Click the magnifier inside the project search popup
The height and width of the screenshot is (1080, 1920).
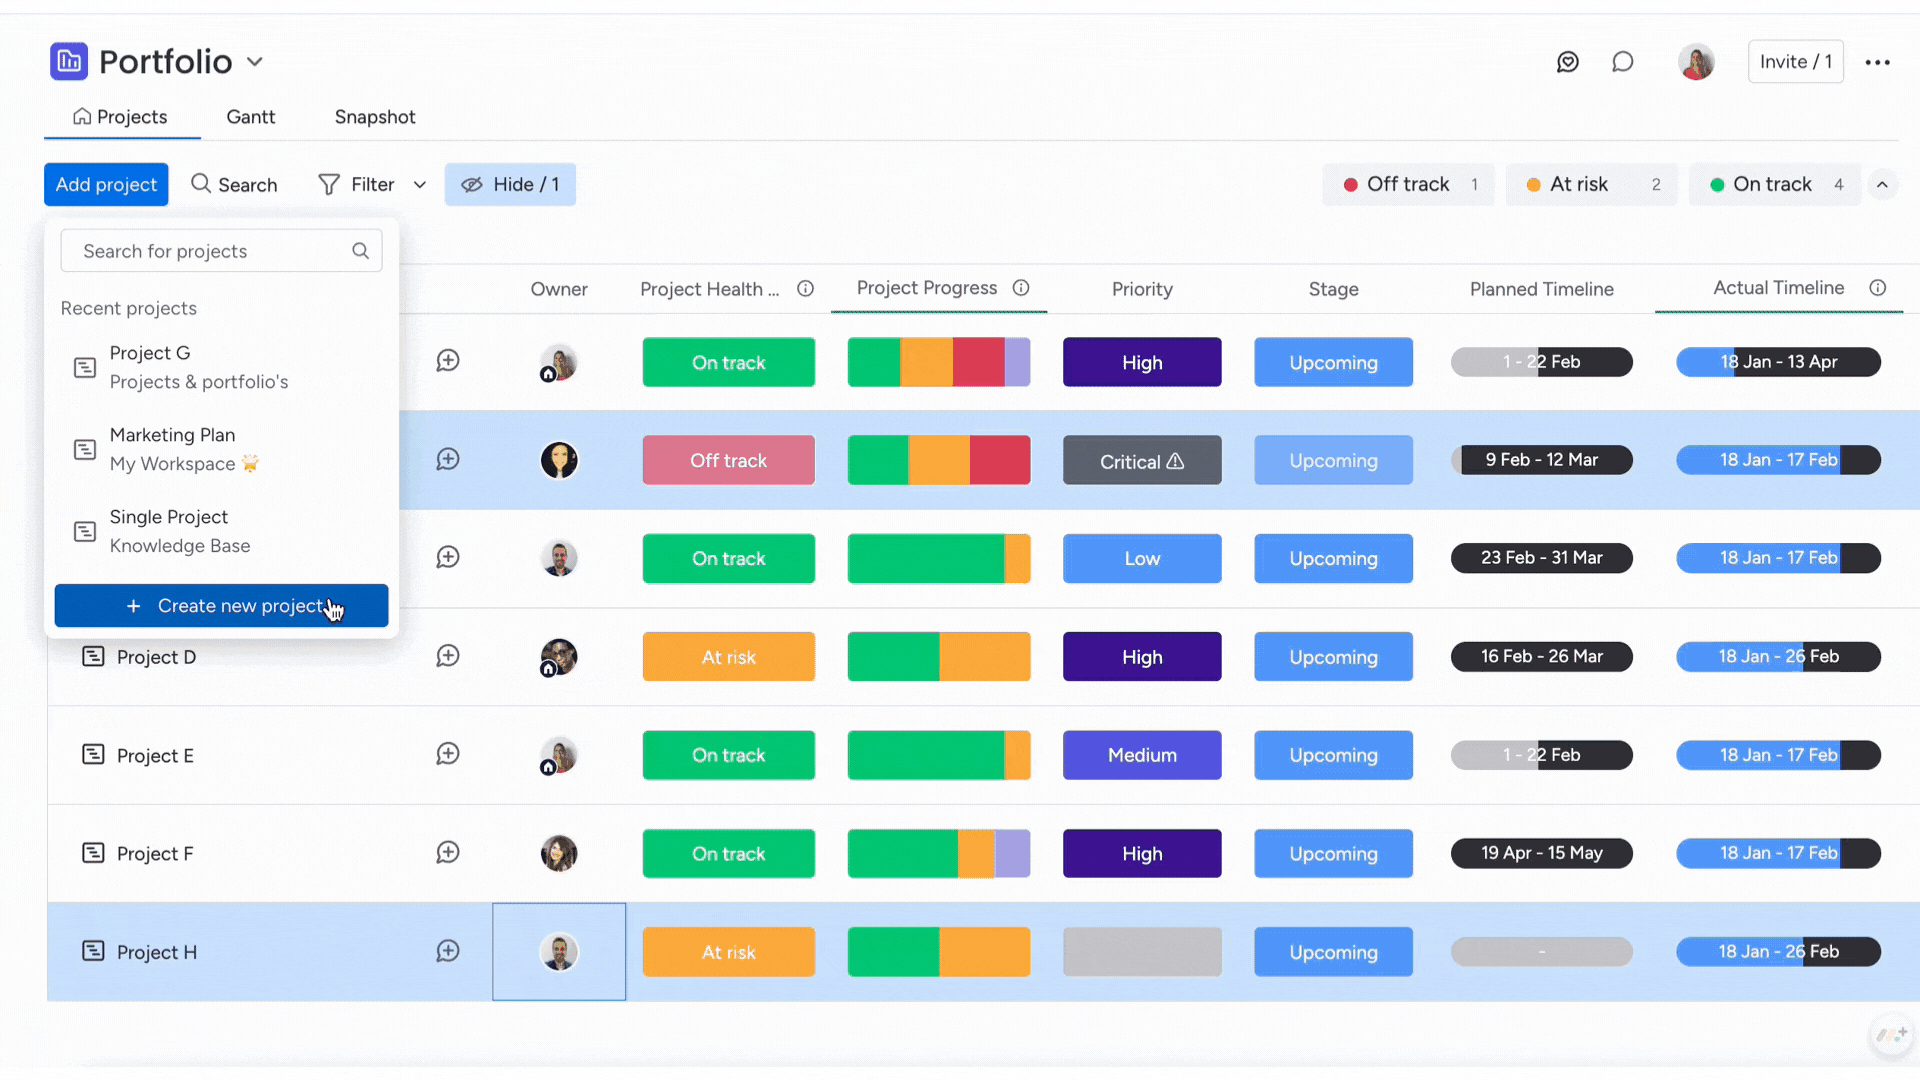click(x=360, y=250)
